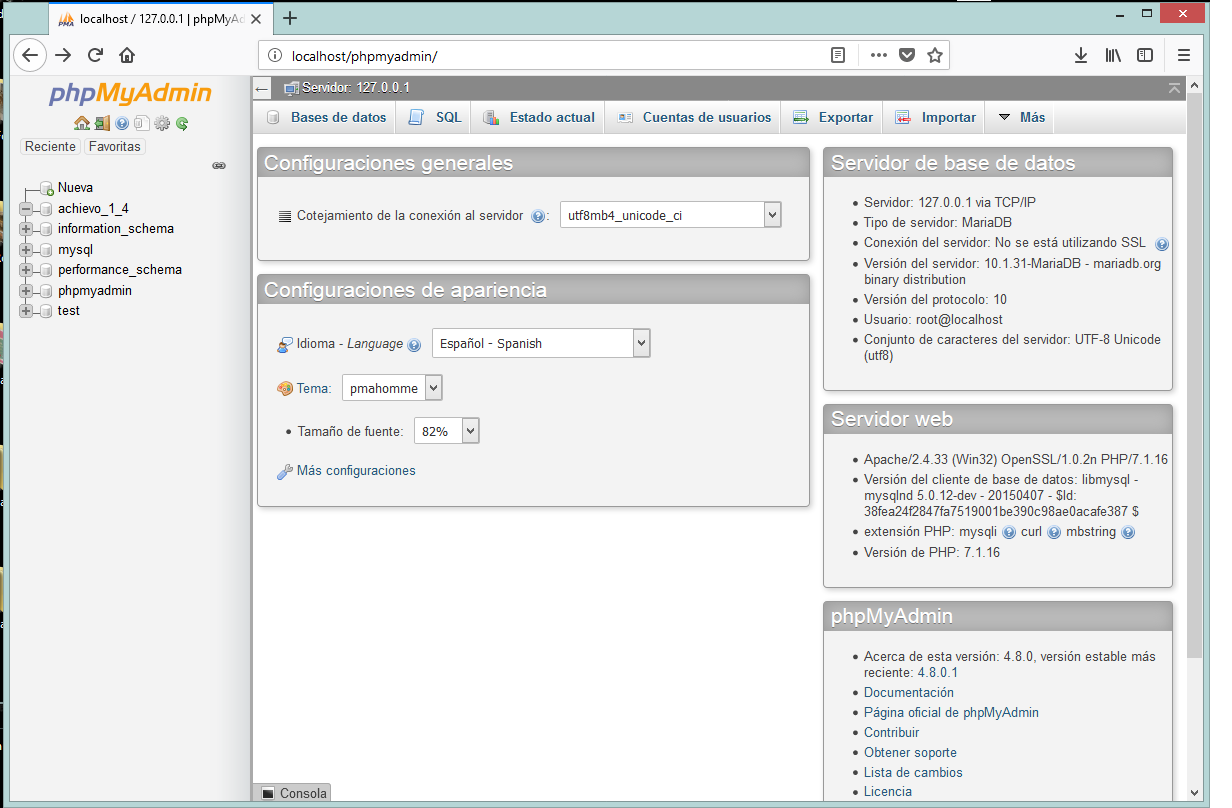Expand the phpmyadmin database node
This screenshot has width=1232, height=808.
(26, 291)
